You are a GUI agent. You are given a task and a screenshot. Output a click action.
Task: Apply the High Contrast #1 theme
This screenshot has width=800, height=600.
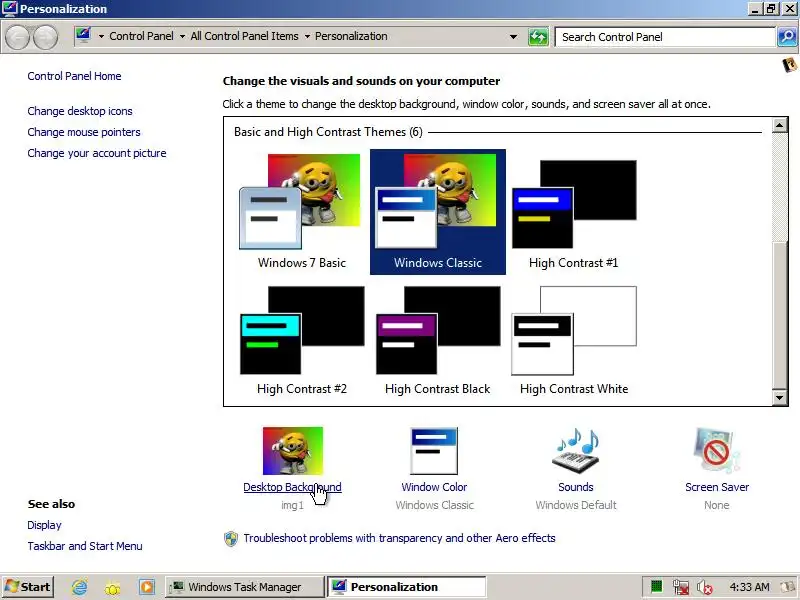click(x=573, y=212)
